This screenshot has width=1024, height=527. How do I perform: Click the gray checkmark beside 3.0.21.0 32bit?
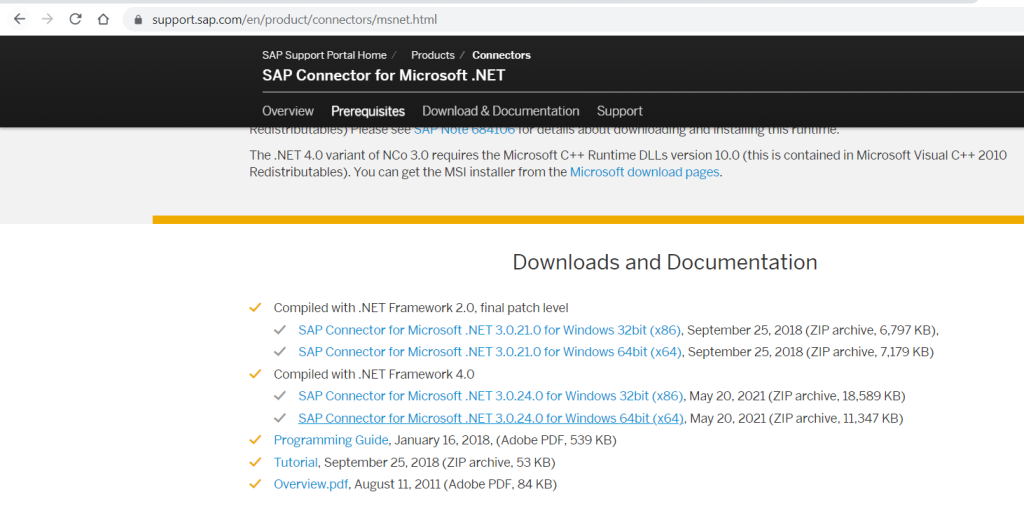(x=280, y=330)
